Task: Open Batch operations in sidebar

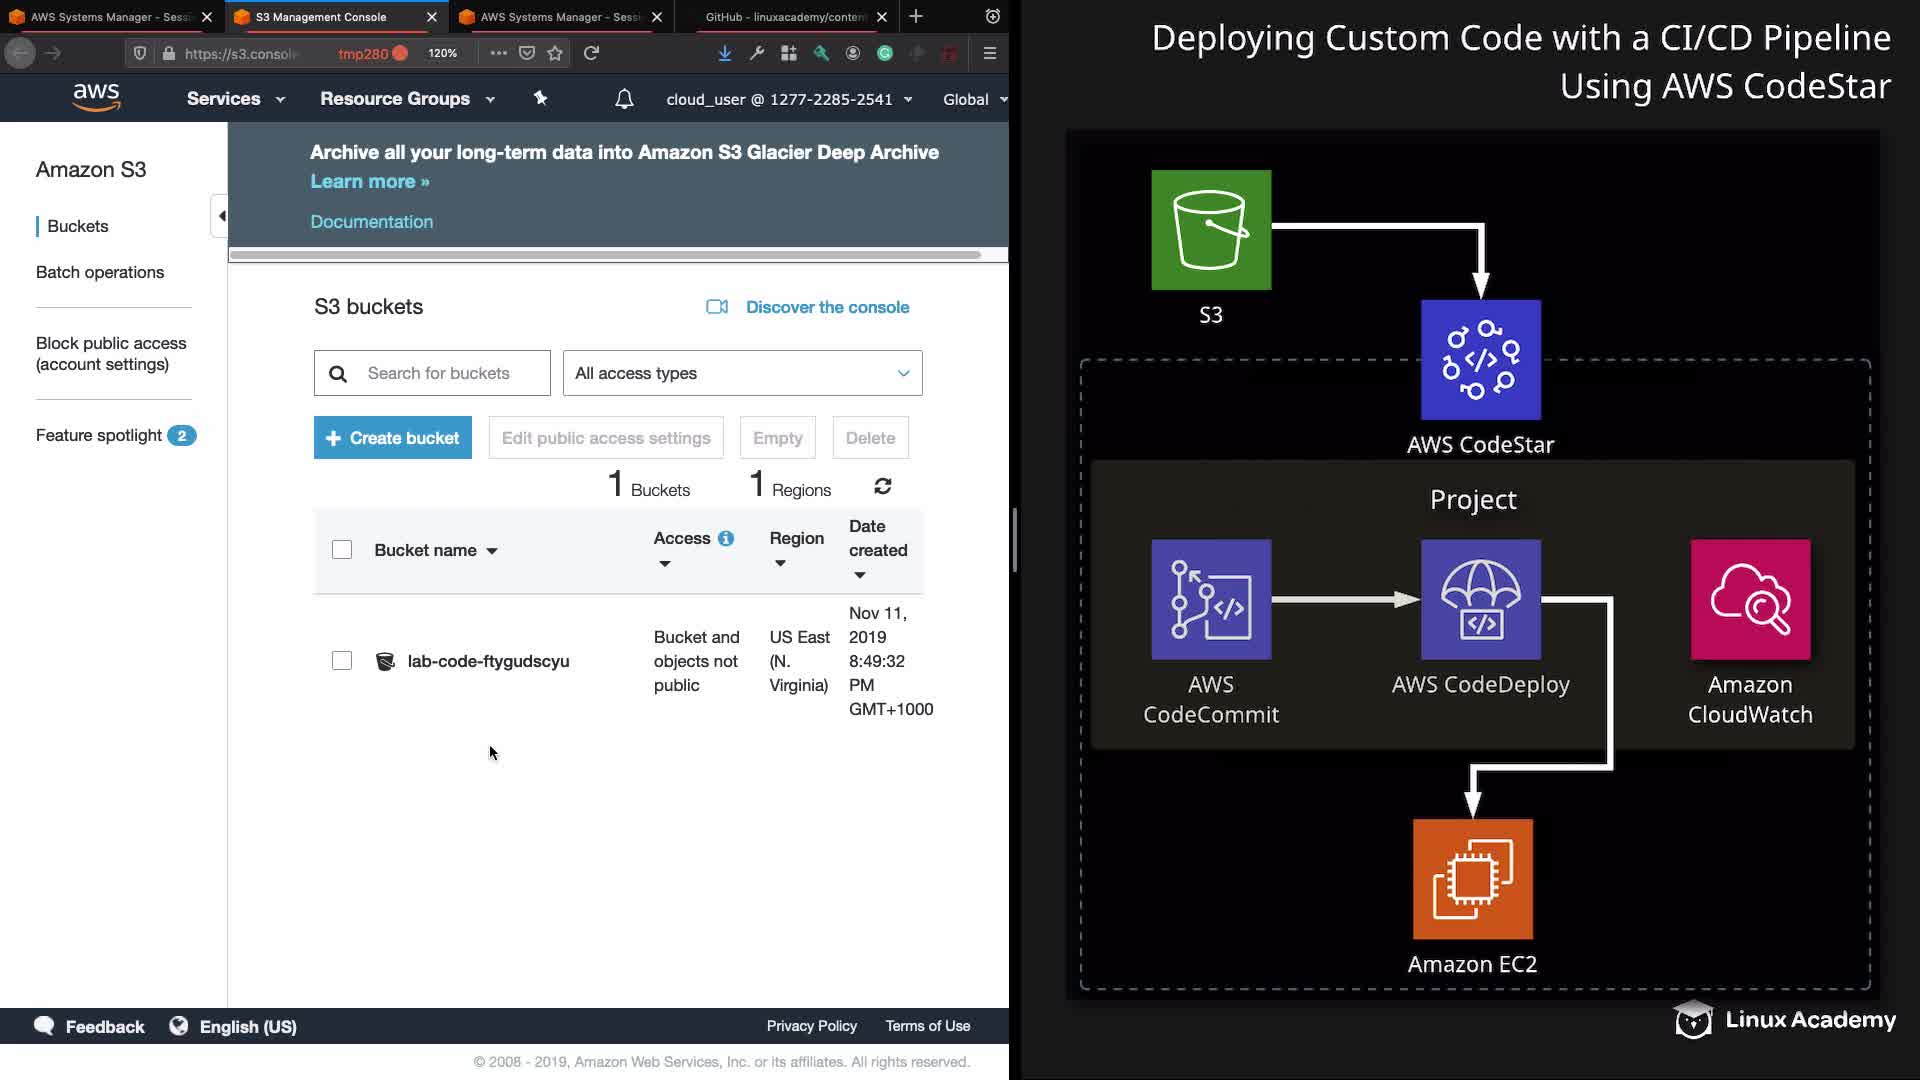Action: tap(100, 272)
